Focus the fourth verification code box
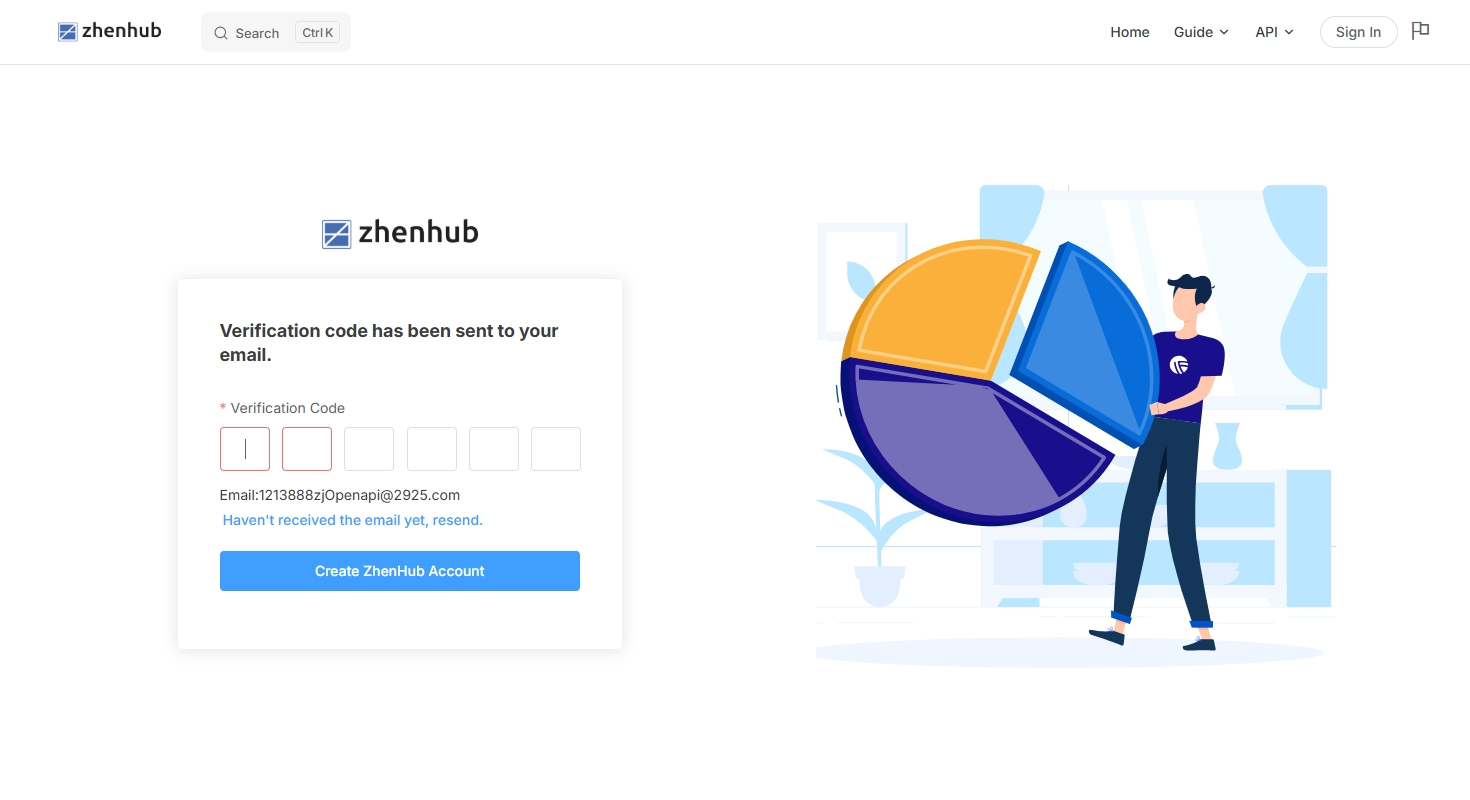 pos(432,449)
